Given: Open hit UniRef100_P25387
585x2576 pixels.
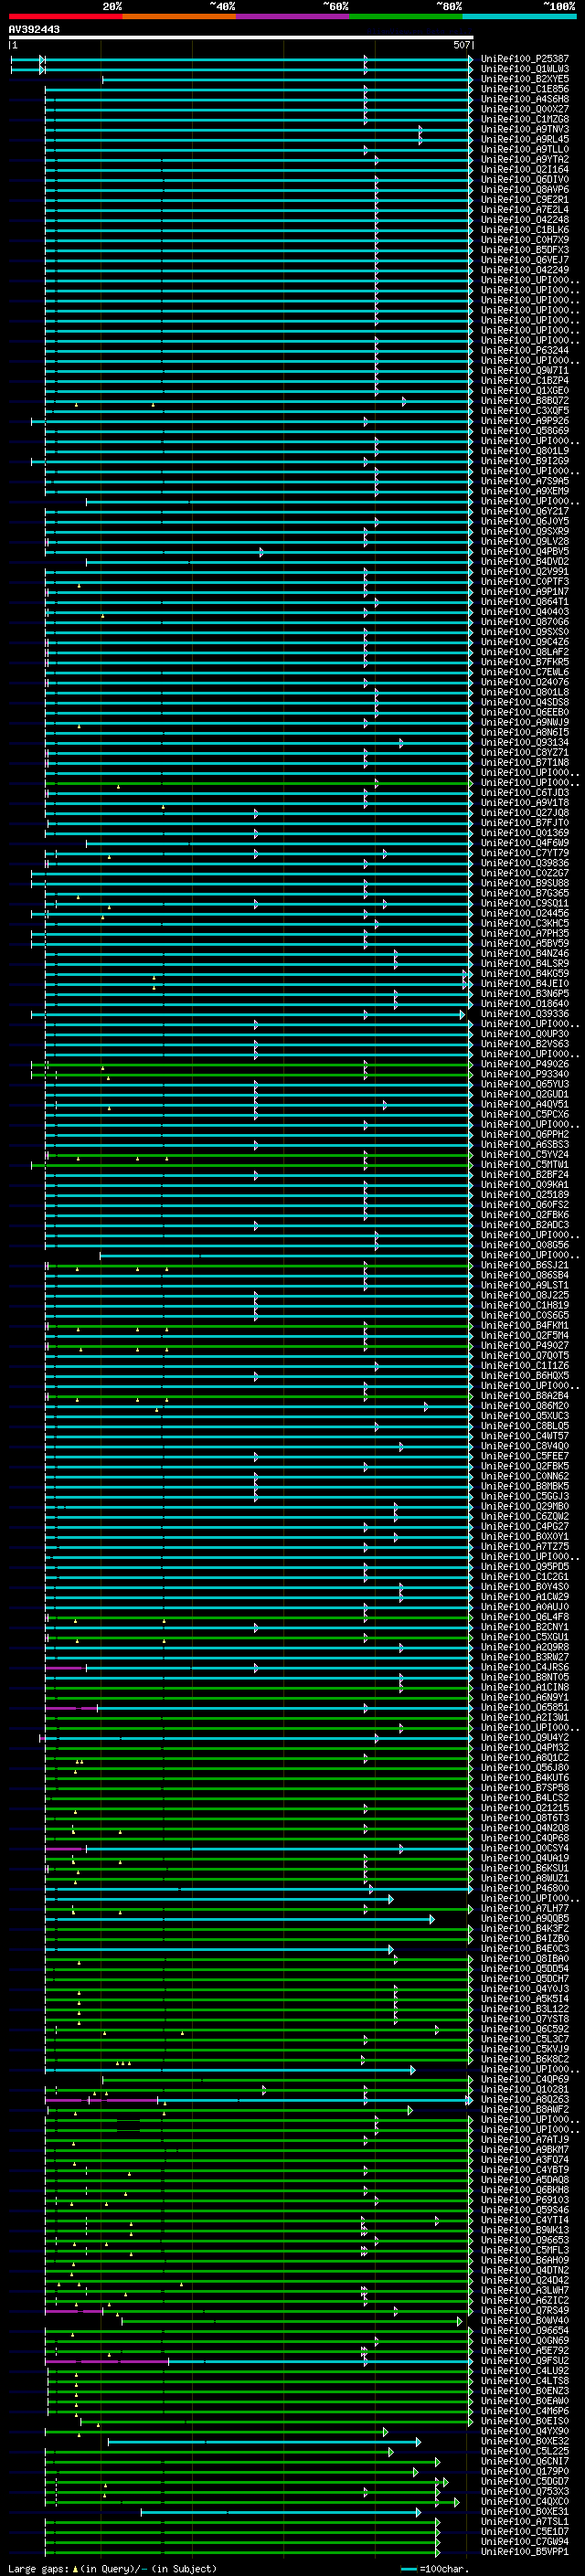Looking at the screenshot, I should (x=525, y=59).
